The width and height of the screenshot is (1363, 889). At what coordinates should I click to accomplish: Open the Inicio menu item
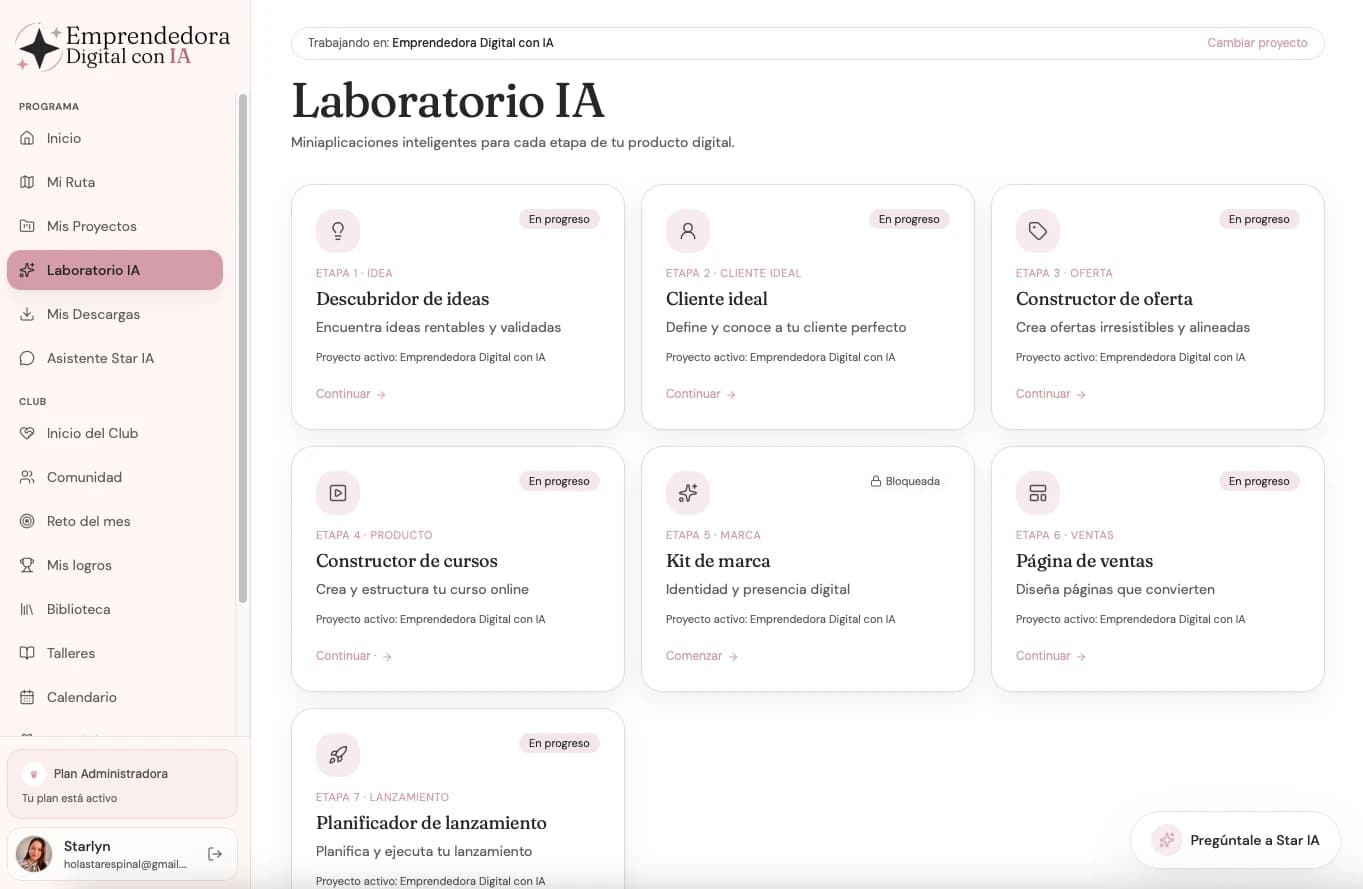(115, 138)
